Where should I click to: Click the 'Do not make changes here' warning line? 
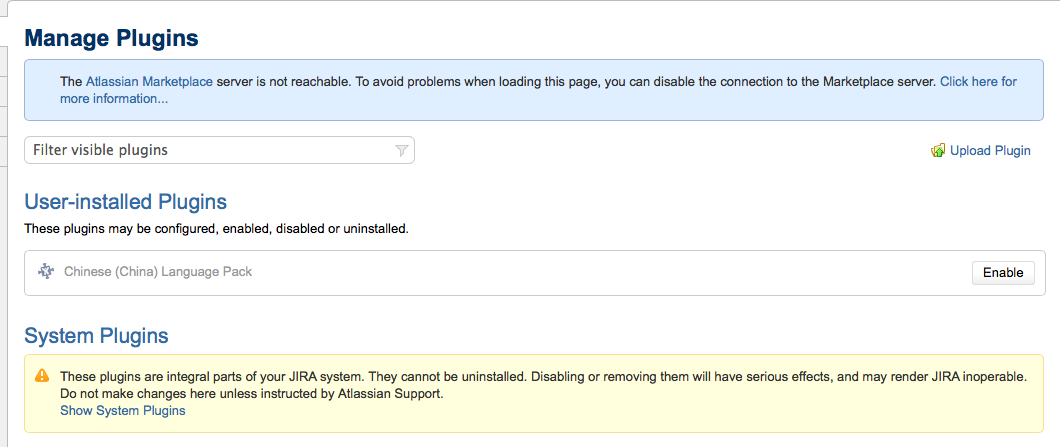(x=250, y=394)
